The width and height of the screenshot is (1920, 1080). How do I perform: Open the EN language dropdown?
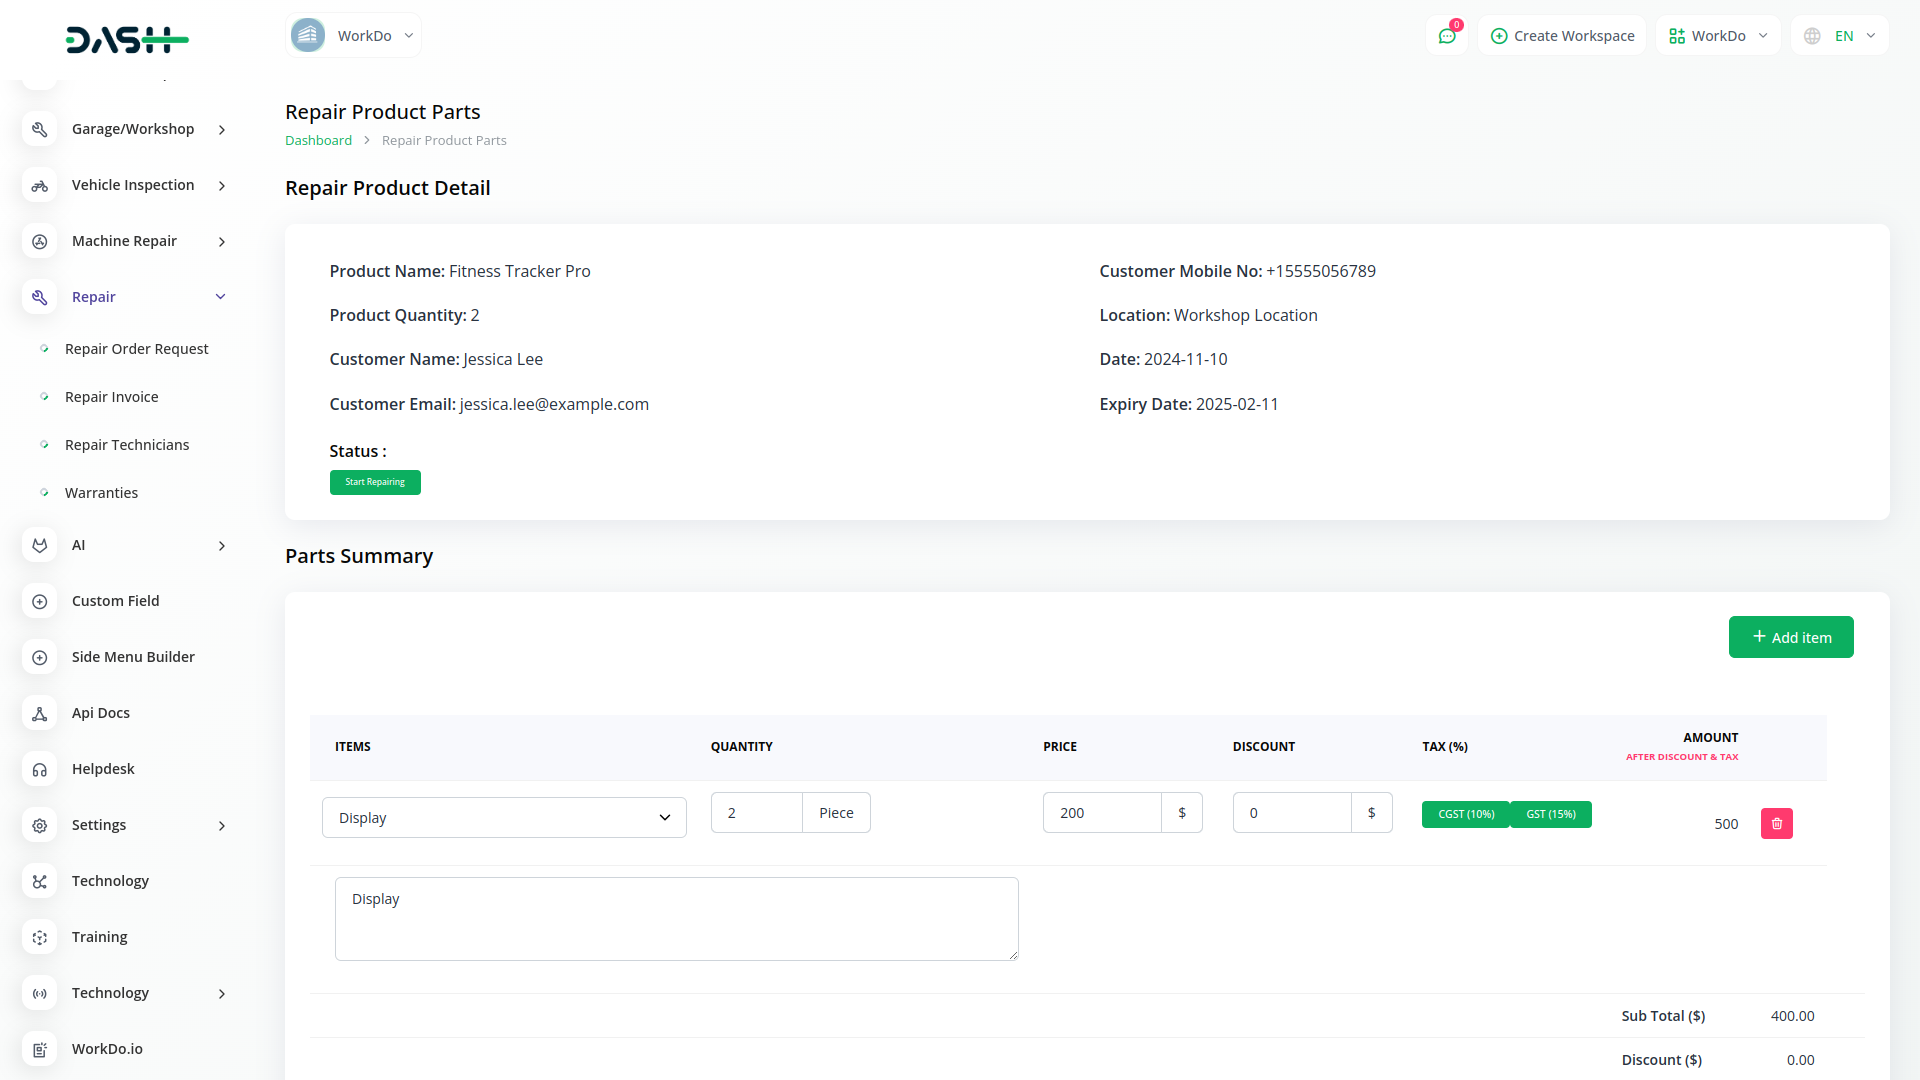click(x=1840, y=36)
